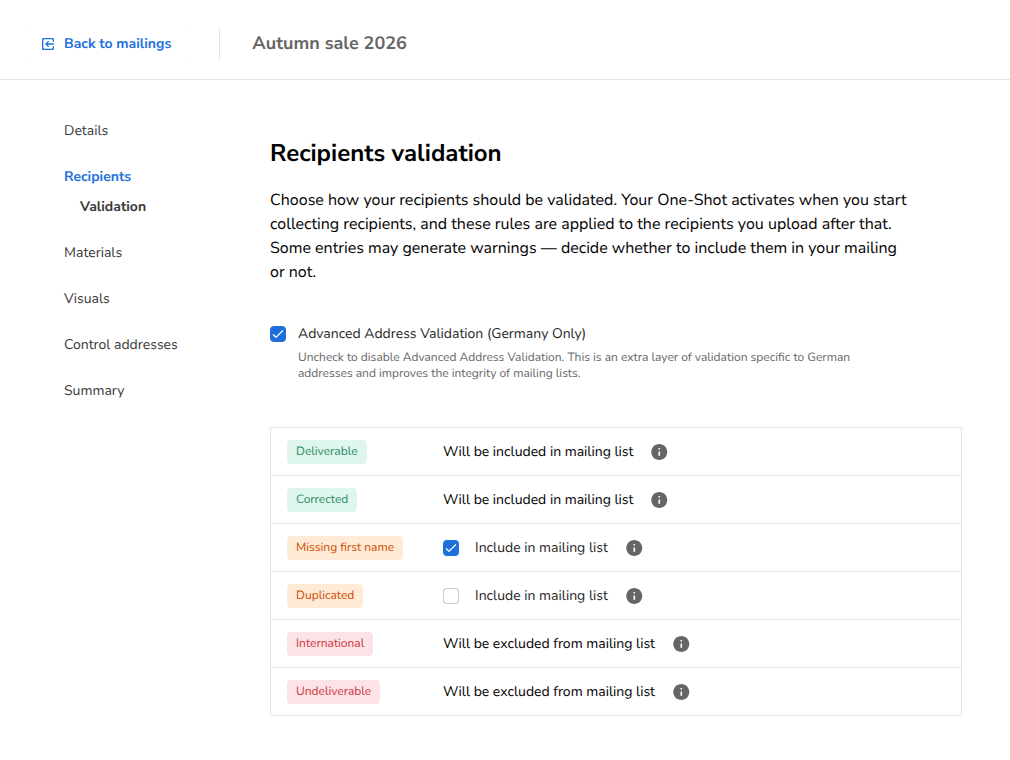Click the Deliverable status badge
1010x760 pixels.
click(x=327, y=451)
